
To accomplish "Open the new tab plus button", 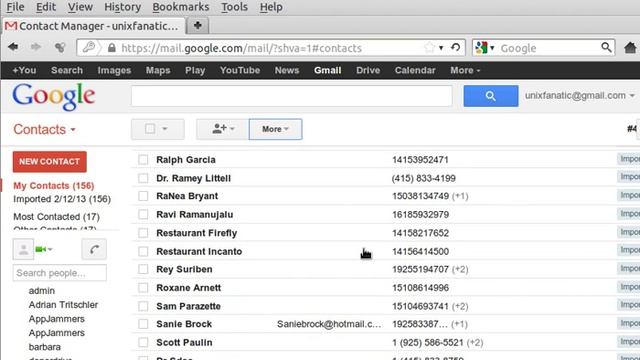I will [198, 26].
